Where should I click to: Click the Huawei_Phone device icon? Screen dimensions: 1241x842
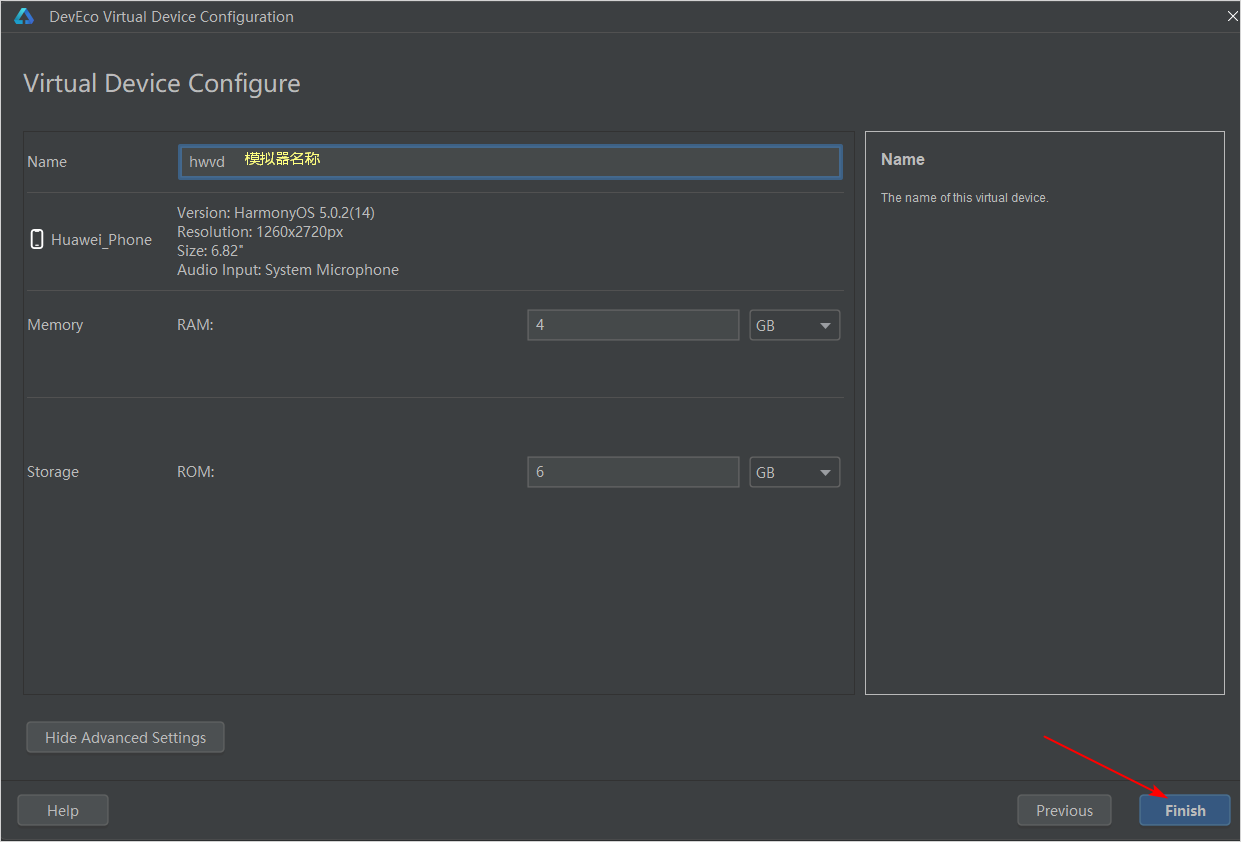[x=37, y=239]
